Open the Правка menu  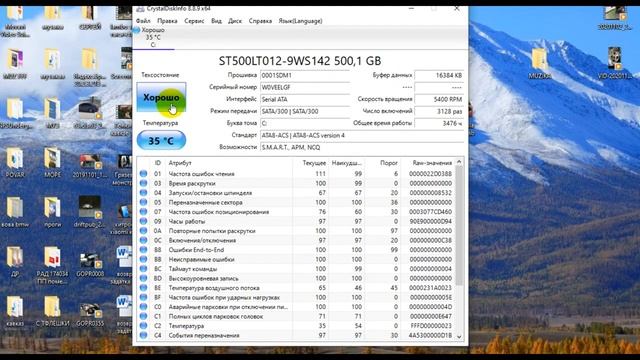tap(167, 21)
